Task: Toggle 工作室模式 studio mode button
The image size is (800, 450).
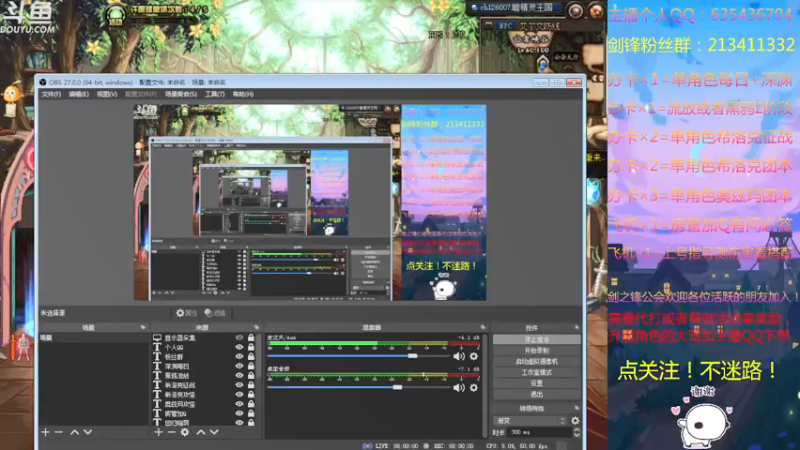Action: pyautogui.click(x=537, y=372)
